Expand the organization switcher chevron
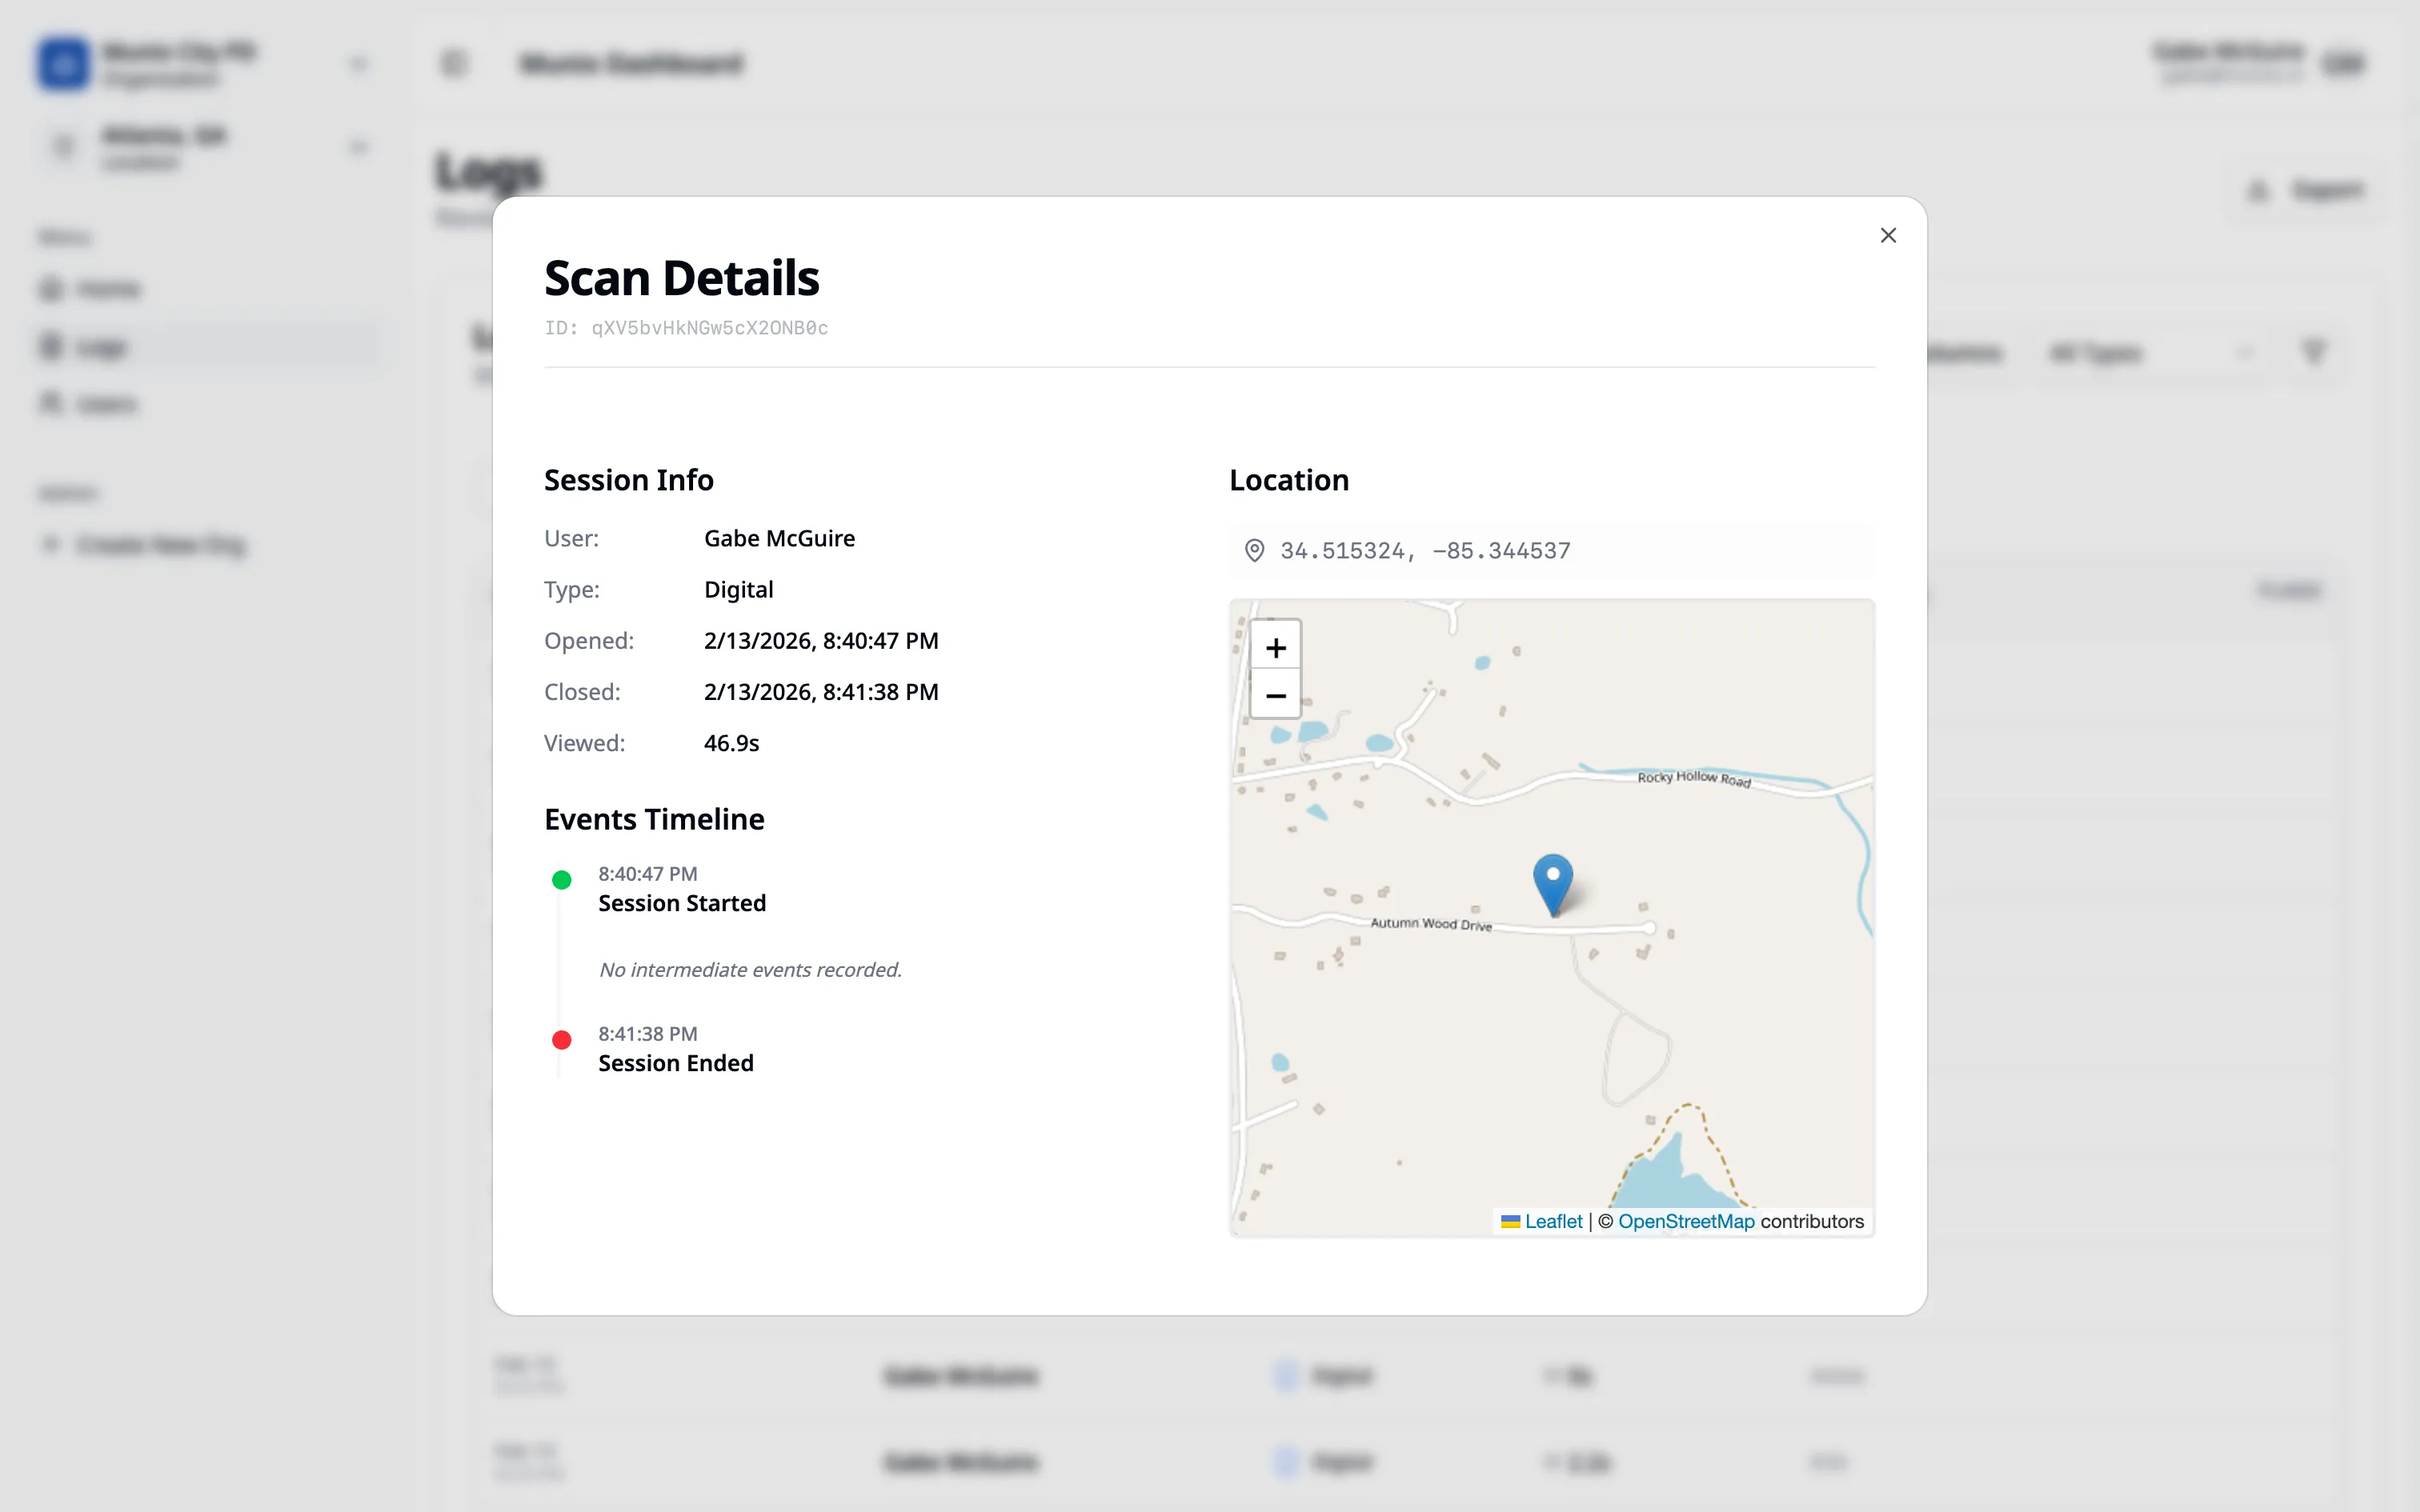This screenshot has width=2420, height=1512. (x=358, y=63)
